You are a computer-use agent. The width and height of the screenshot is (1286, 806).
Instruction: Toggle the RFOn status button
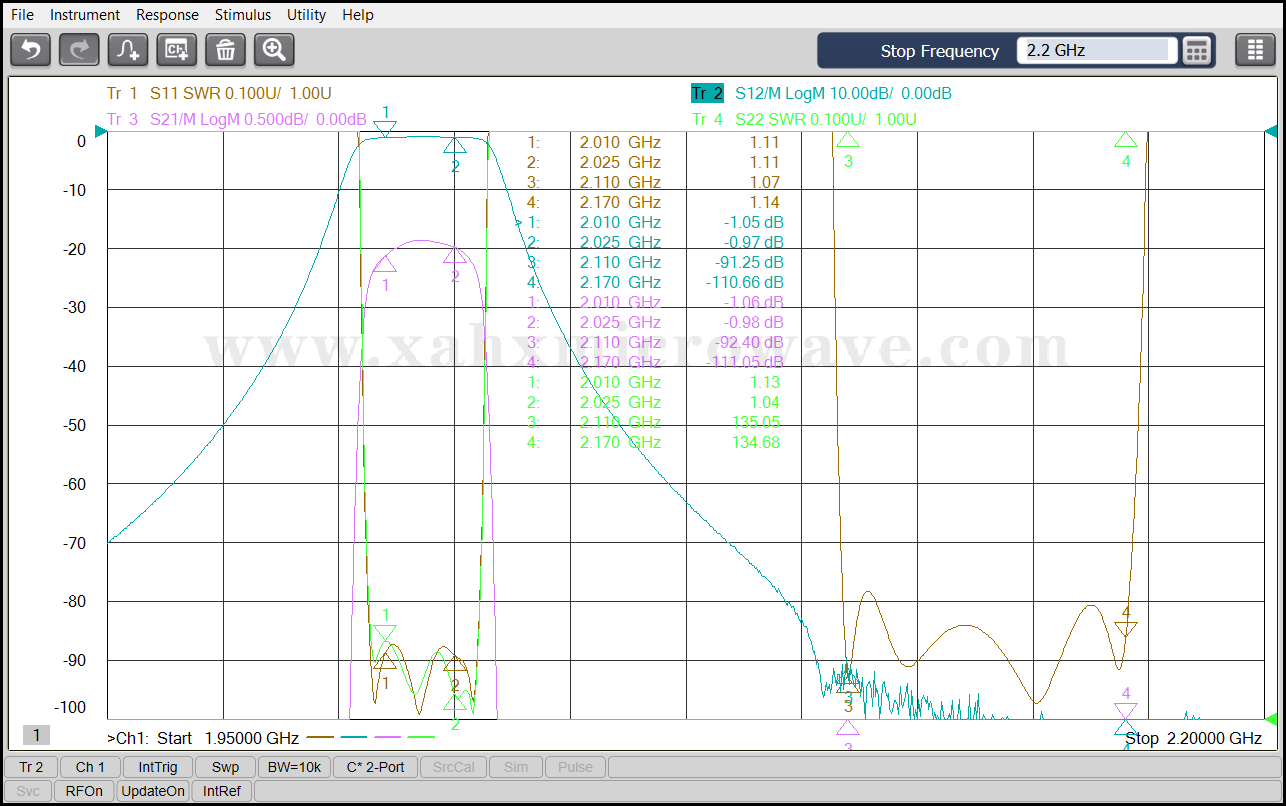[x=84, y=791]
